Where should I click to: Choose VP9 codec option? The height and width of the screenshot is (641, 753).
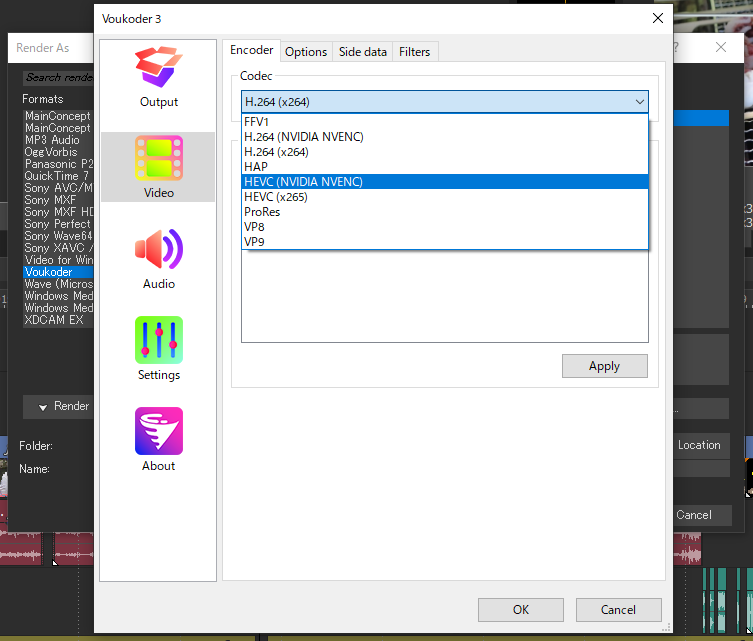pos(254,241)
